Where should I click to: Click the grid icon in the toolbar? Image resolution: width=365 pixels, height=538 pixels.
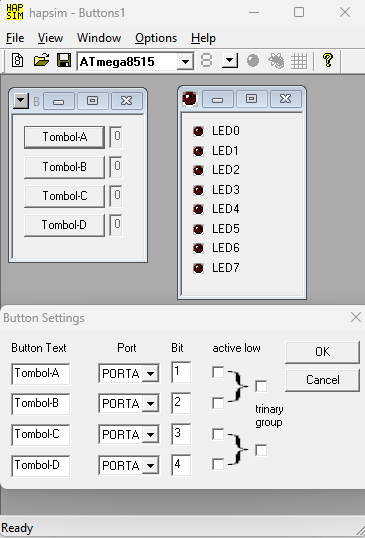tap(299, 61)
